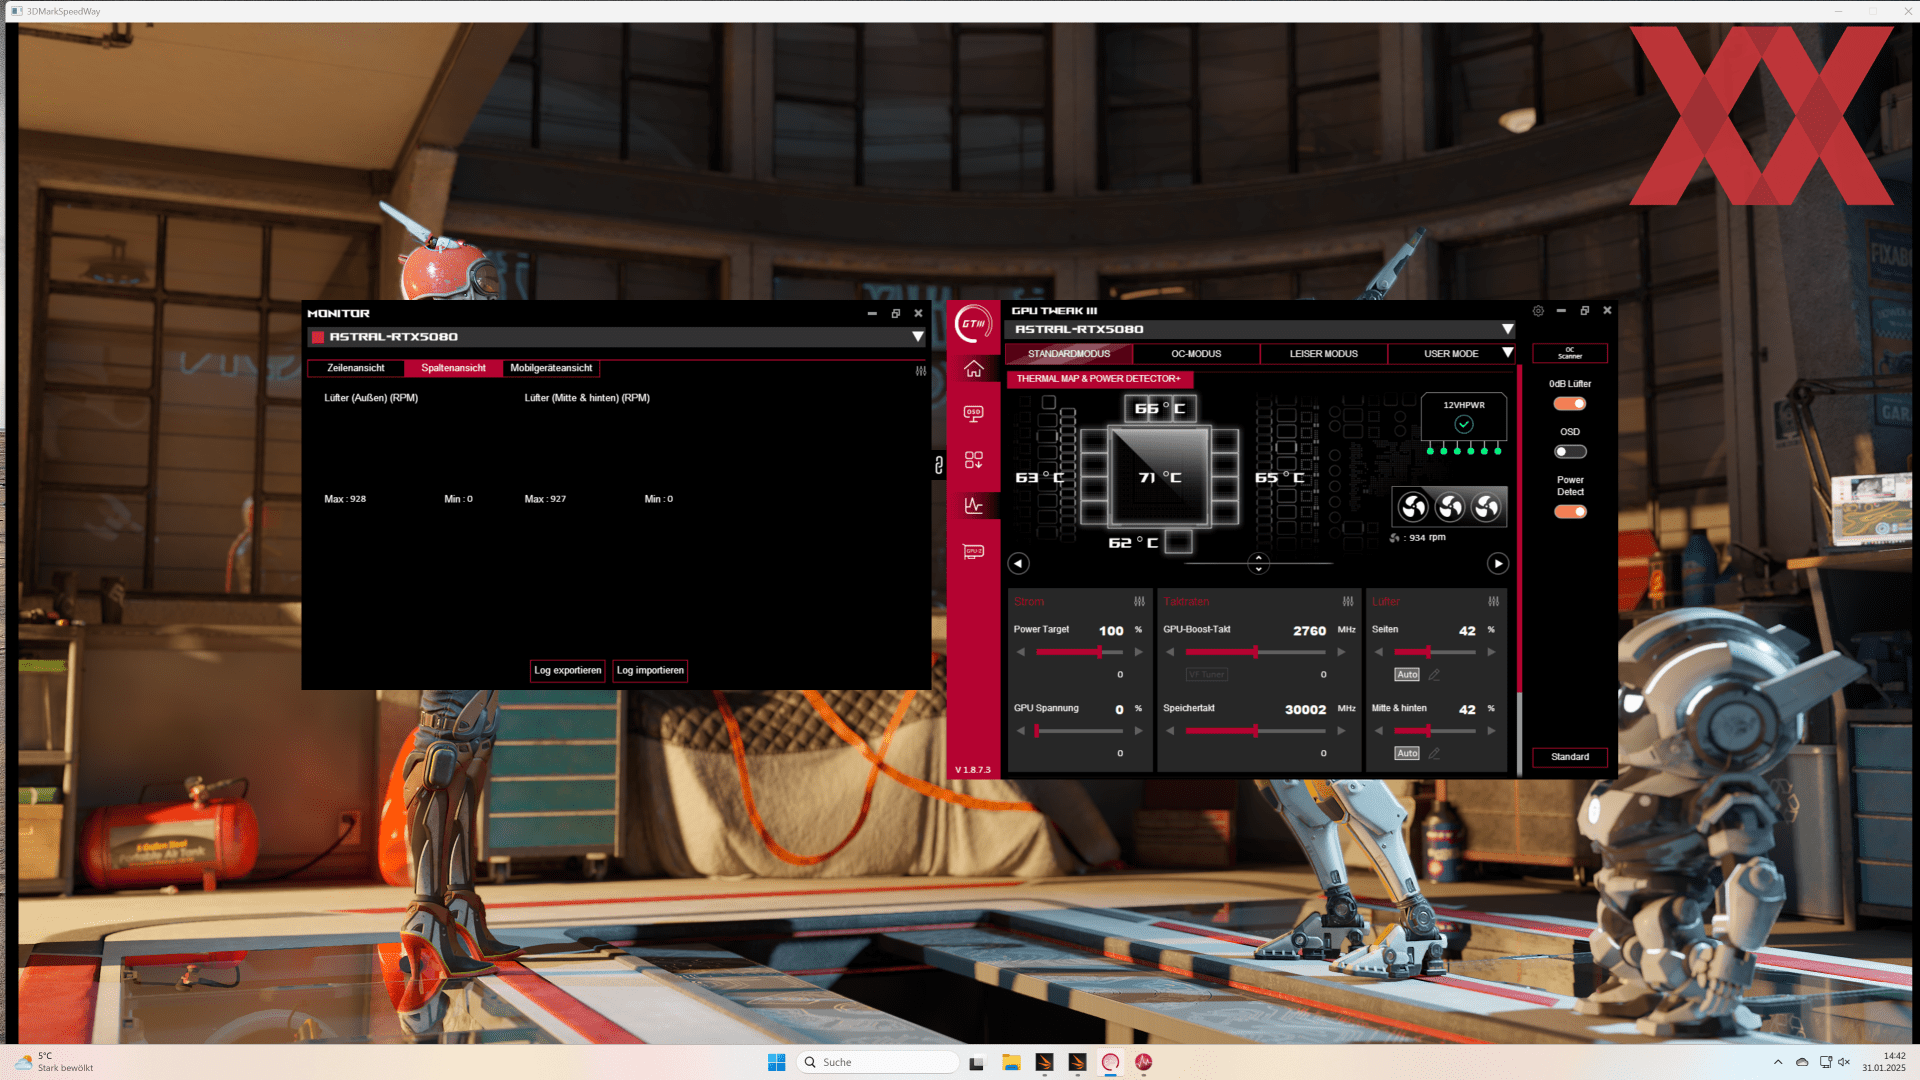Turn off the Power Detect toggle
1920x1080 pixels.
tap(1570, 512)
